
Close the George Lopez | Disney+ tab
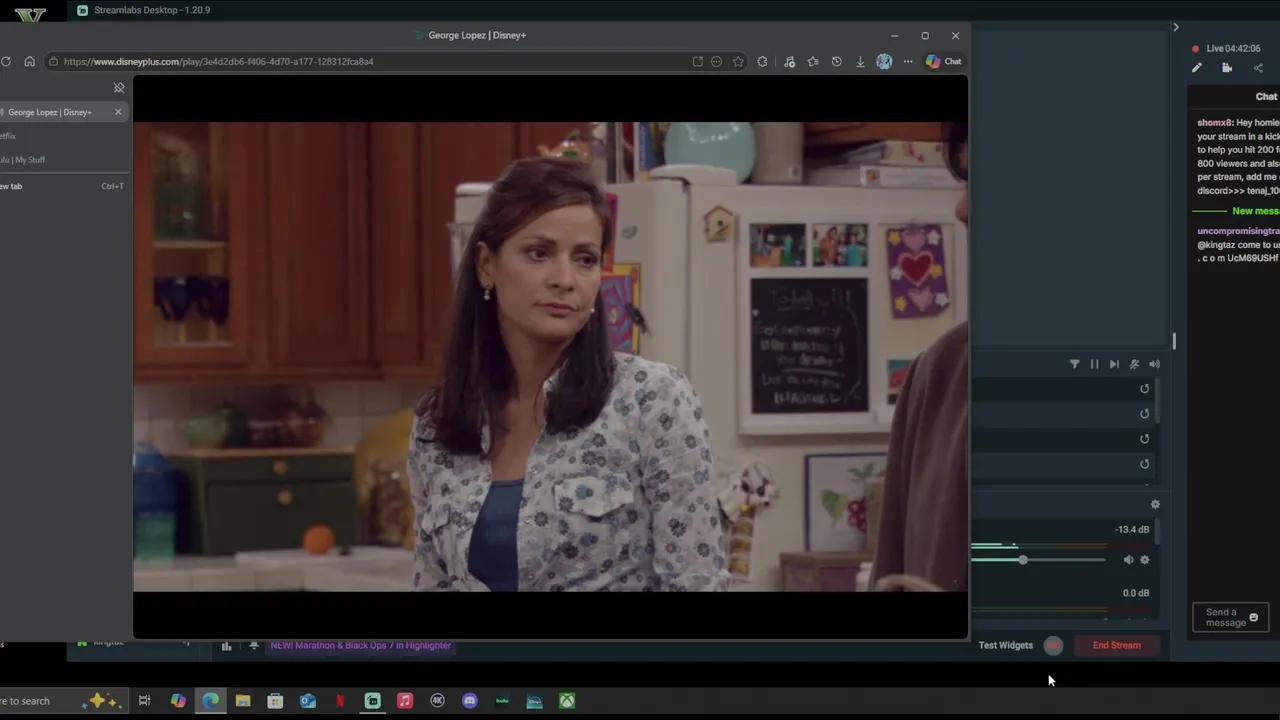[x=118, y=111]
